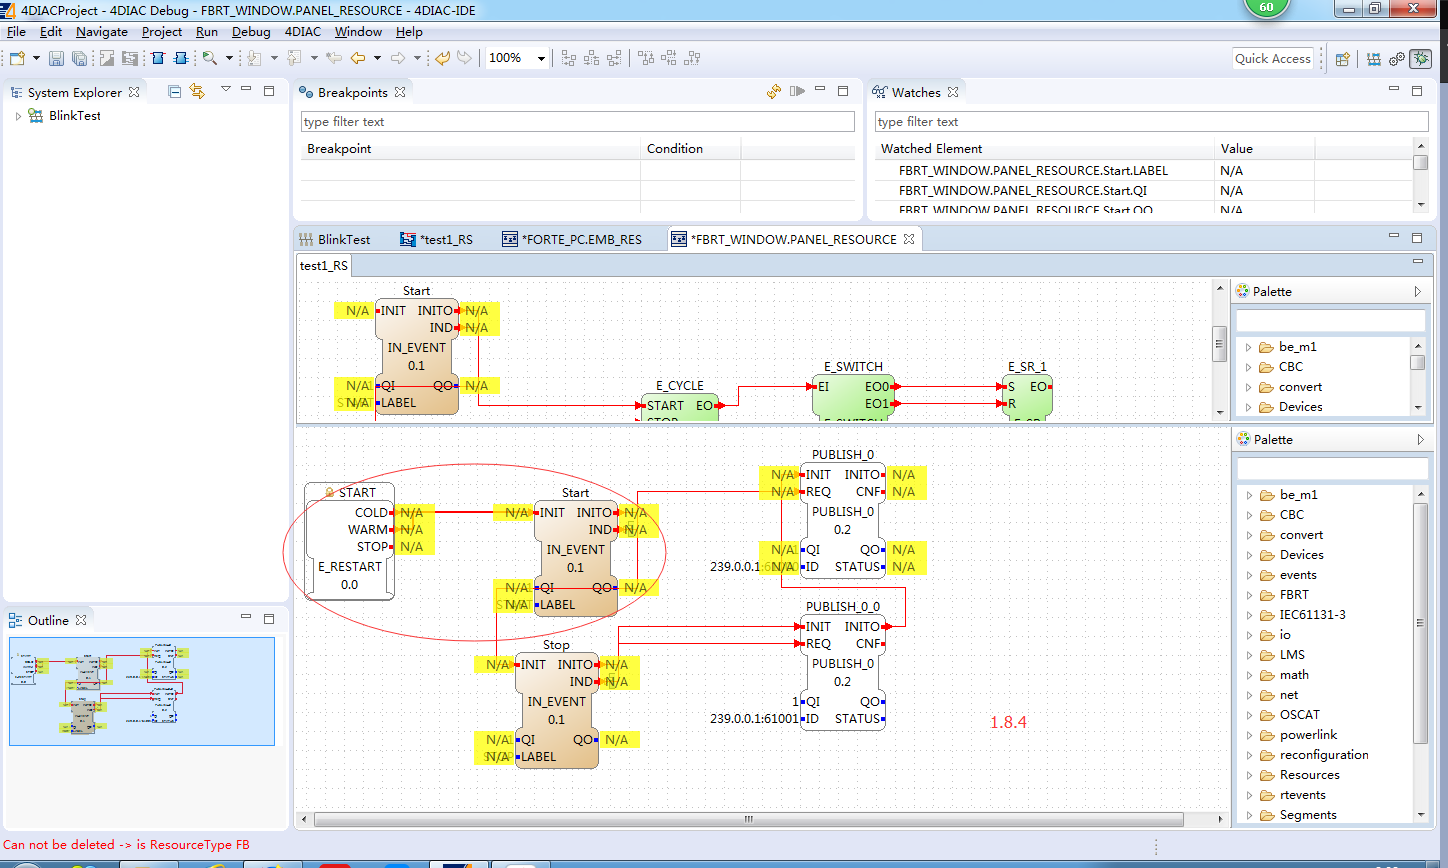Viewport: 1448px width, 868px height.
Task: Expand the be_m1 folder in upper palette
Action: (1249, 347)
